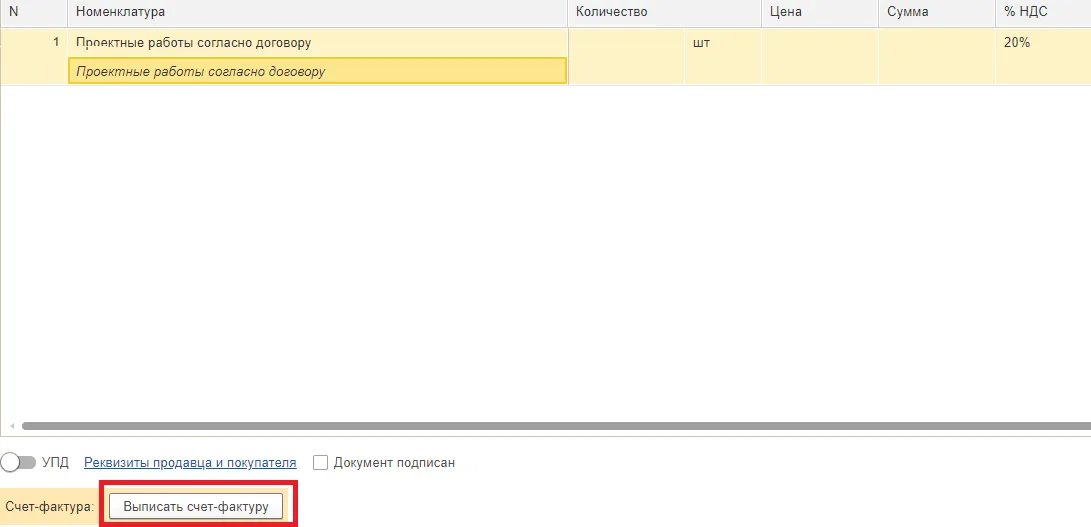Click the шт unit cell
Image resolution: width=1091 pixels, height=527 pixels.
(x=723, y=56)
